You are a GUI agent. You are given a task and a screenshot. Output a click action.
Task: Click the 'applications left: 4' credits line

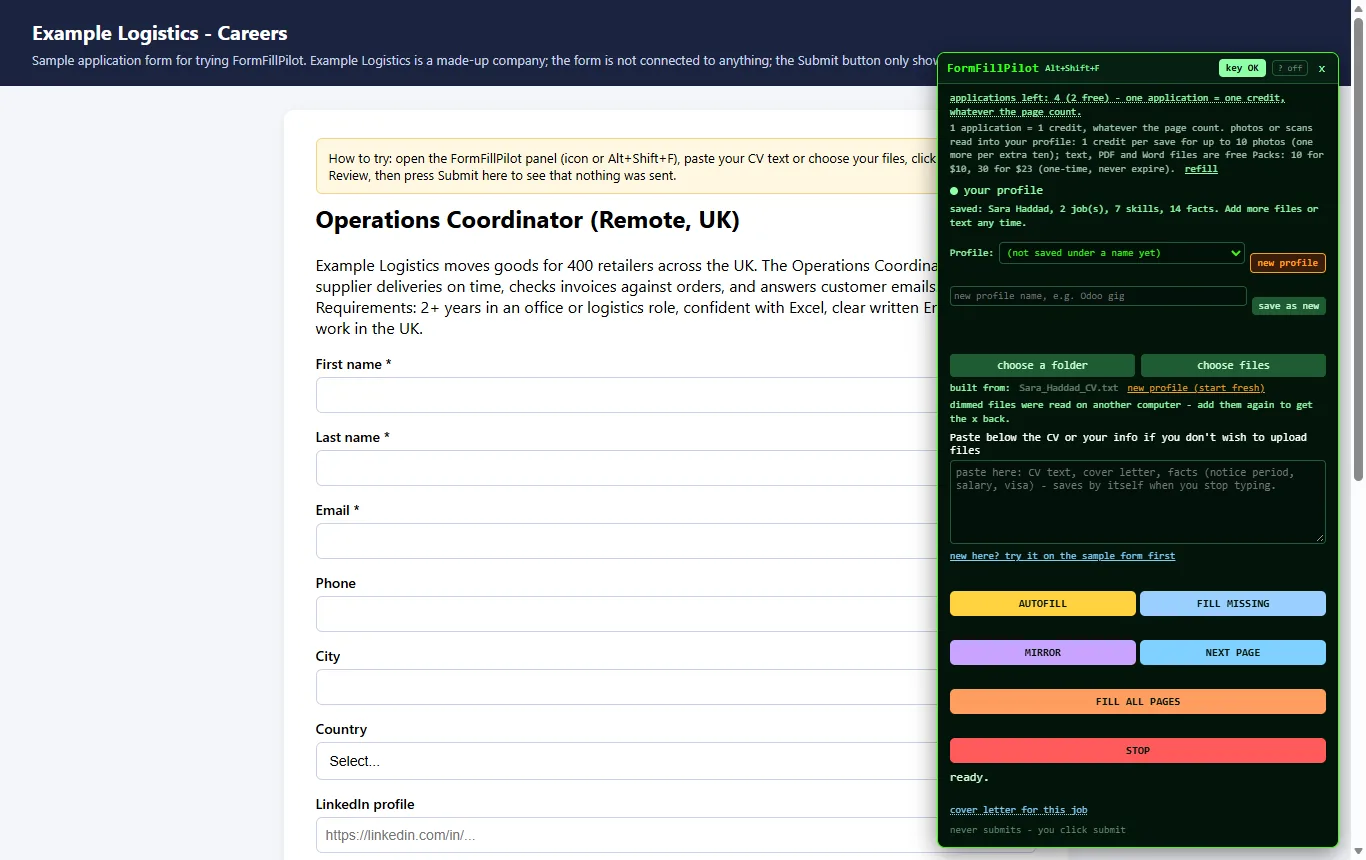click(1117, 105)
